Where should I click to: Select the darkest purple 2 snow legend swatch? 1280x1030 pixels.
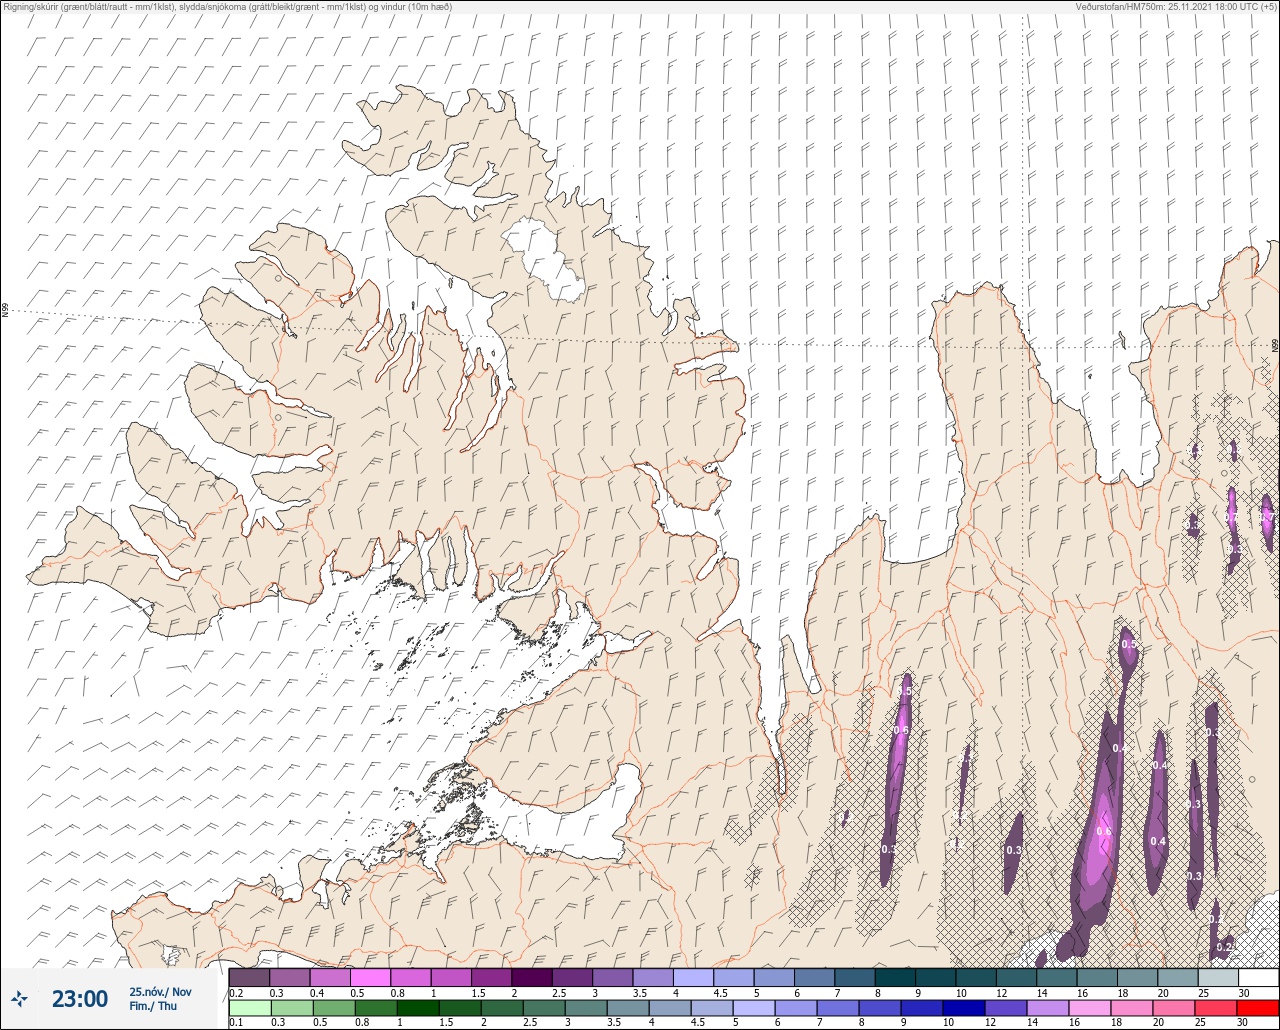[532, 977]
